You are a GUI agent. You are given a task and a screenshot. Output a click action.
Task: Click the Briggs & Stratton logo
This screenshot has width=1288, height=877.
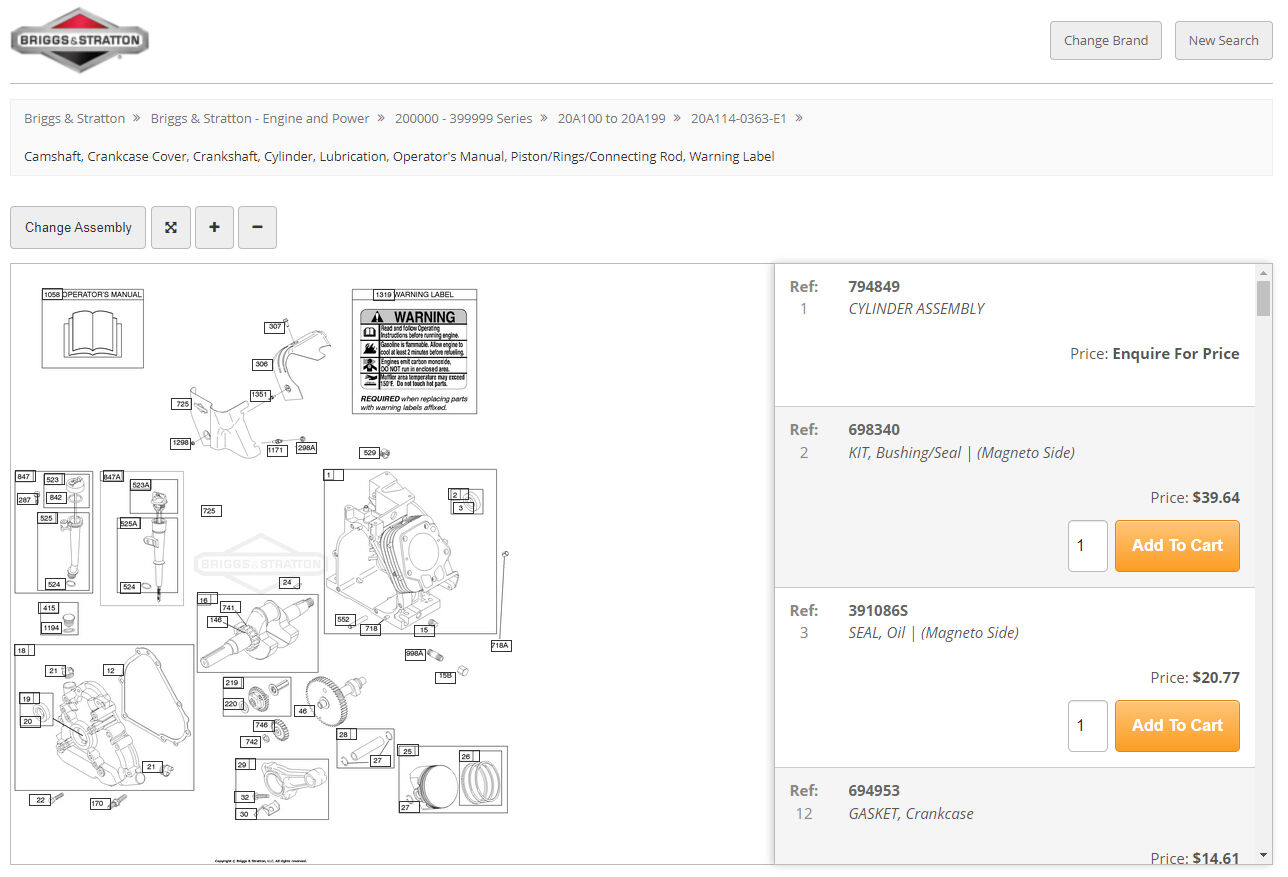(80, 40)
